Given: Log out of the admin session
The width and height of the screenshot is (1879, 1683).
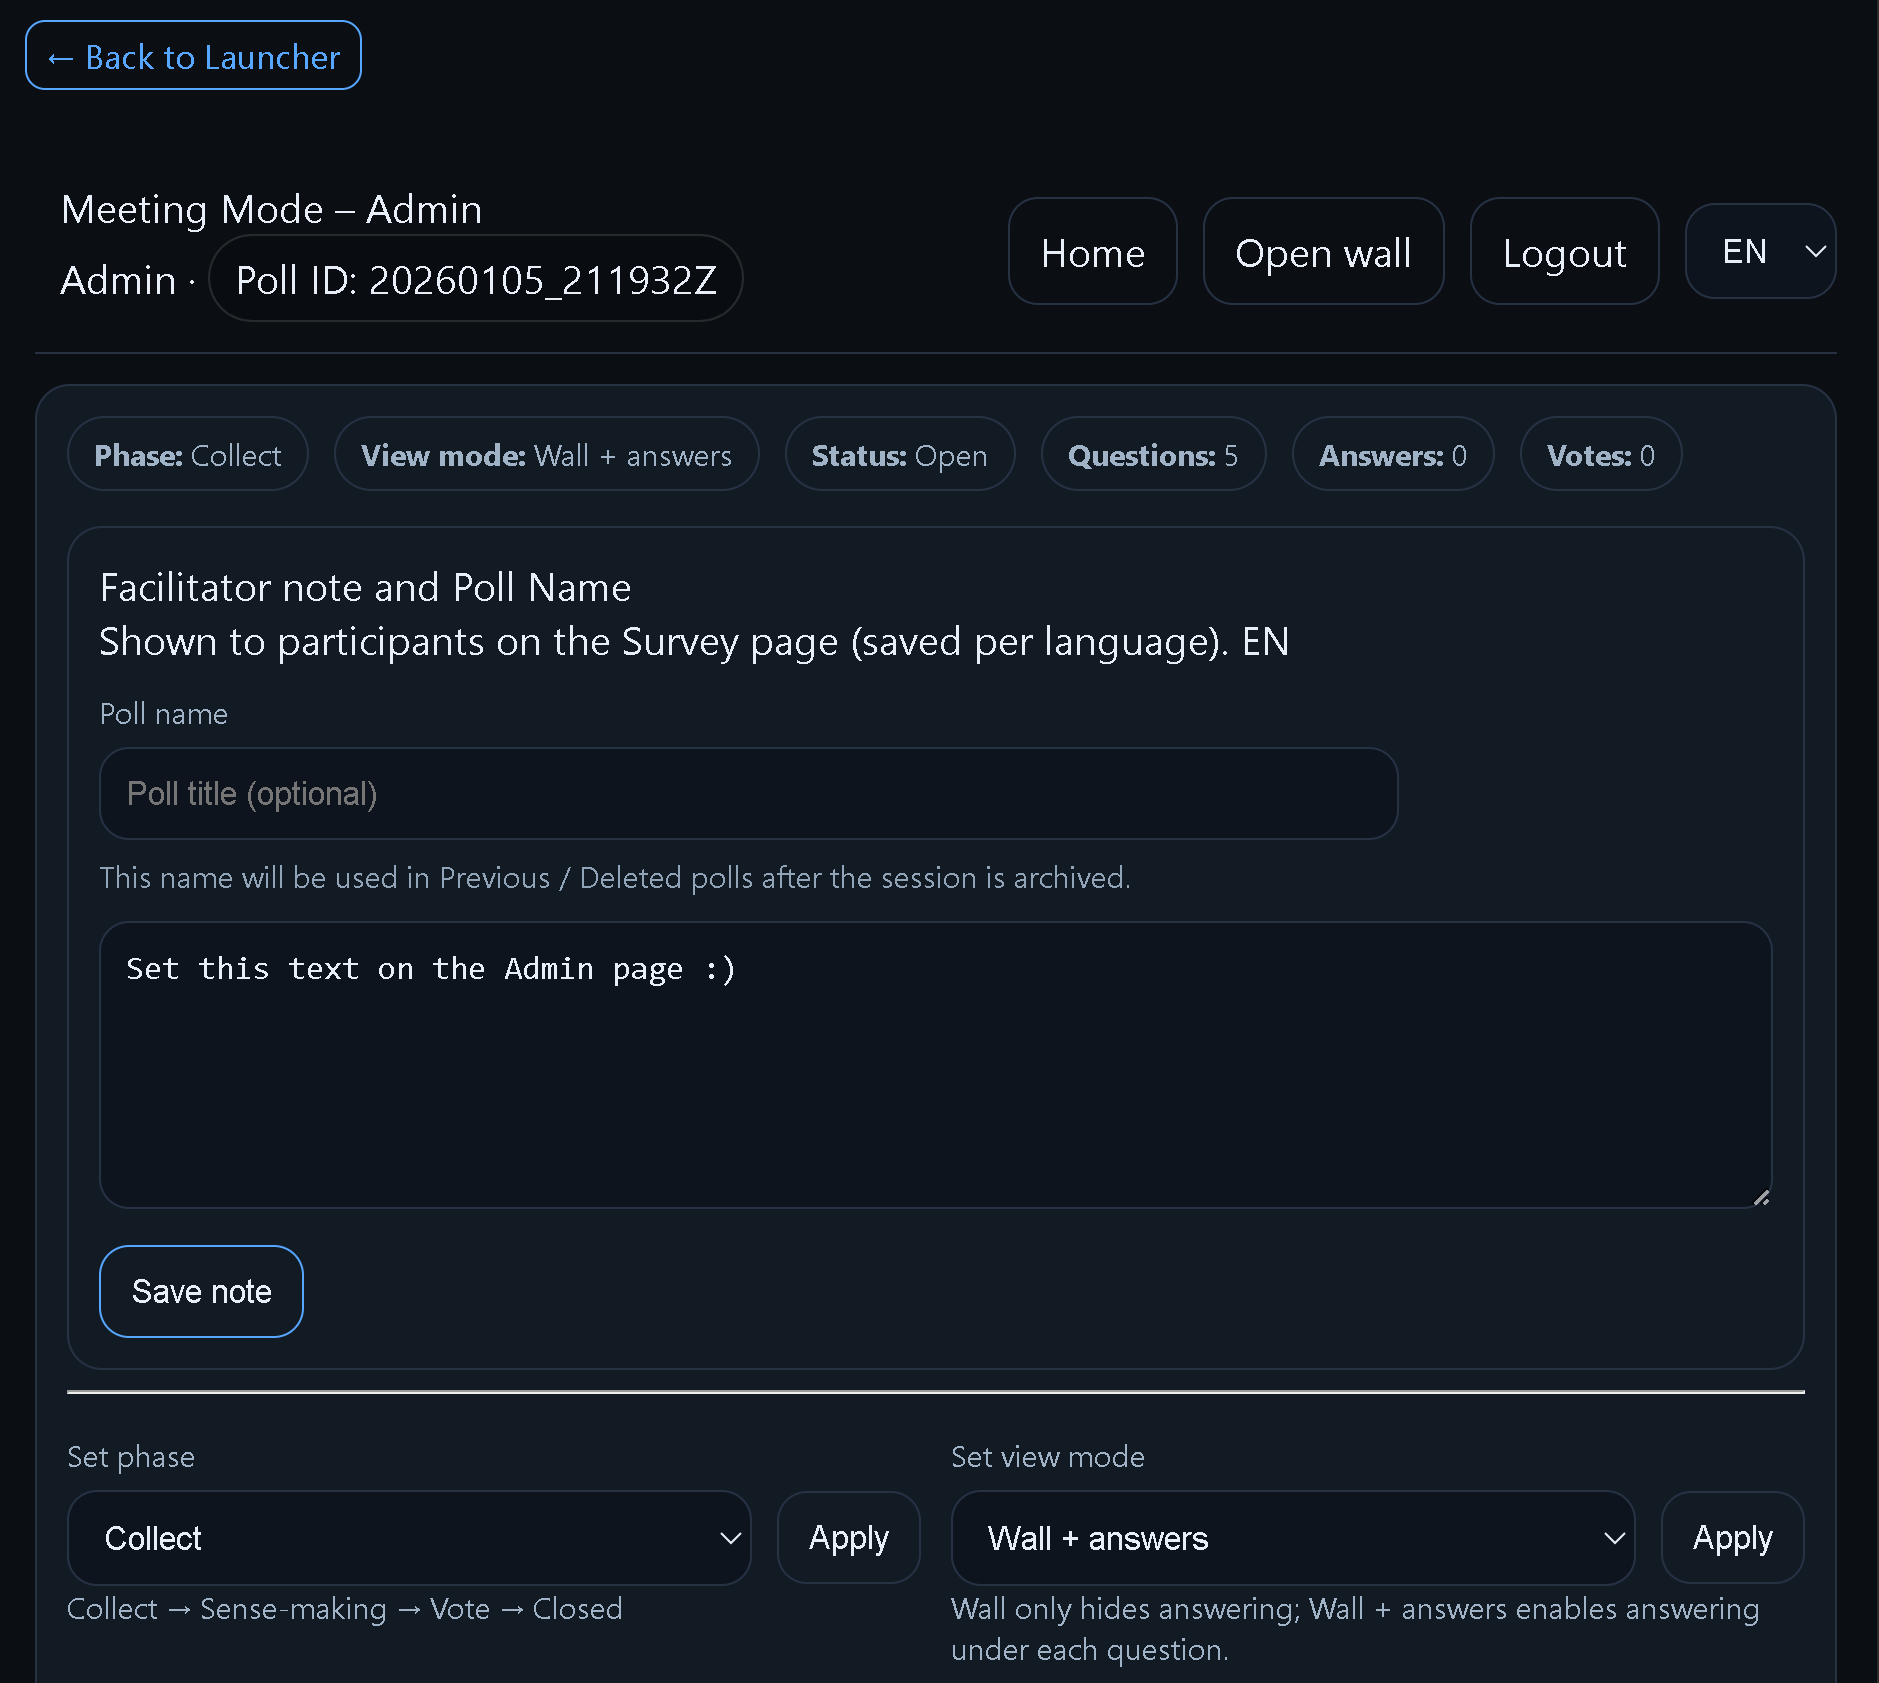Looking at the screenshot, I should pos(1563,252).
